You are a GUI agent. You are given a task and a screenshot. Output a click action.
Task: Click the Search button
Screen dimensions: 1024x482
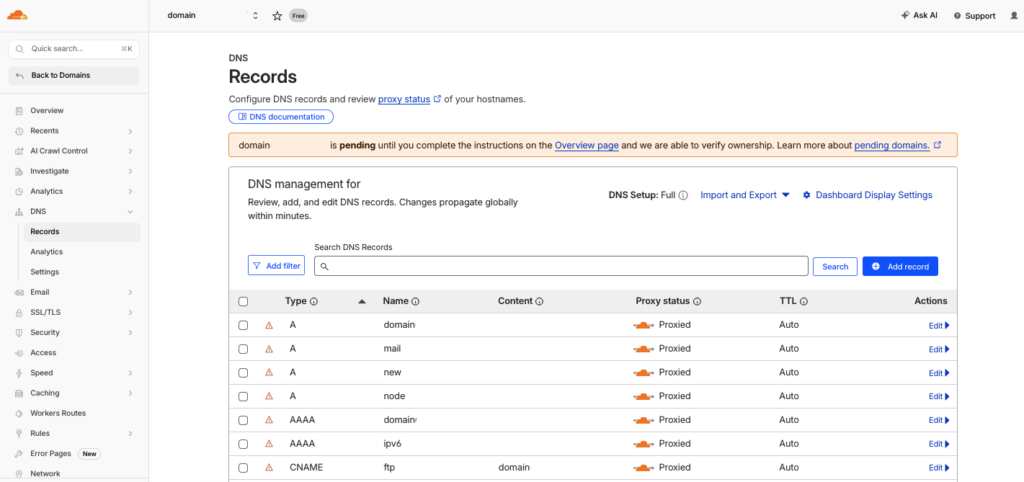(x=835, y=266)
